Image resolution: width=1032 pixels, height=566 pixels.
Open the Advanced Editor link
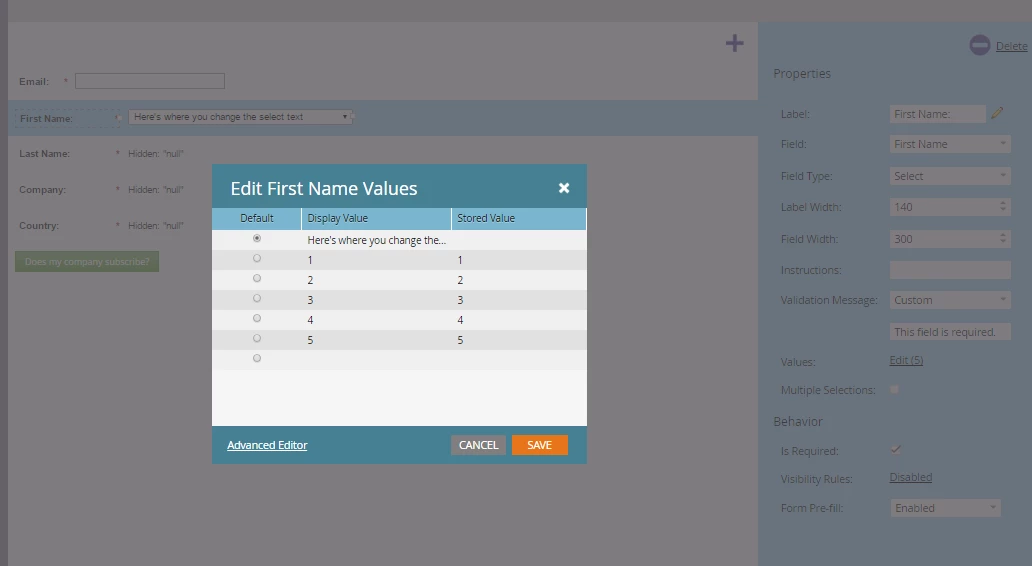(267, 446)
